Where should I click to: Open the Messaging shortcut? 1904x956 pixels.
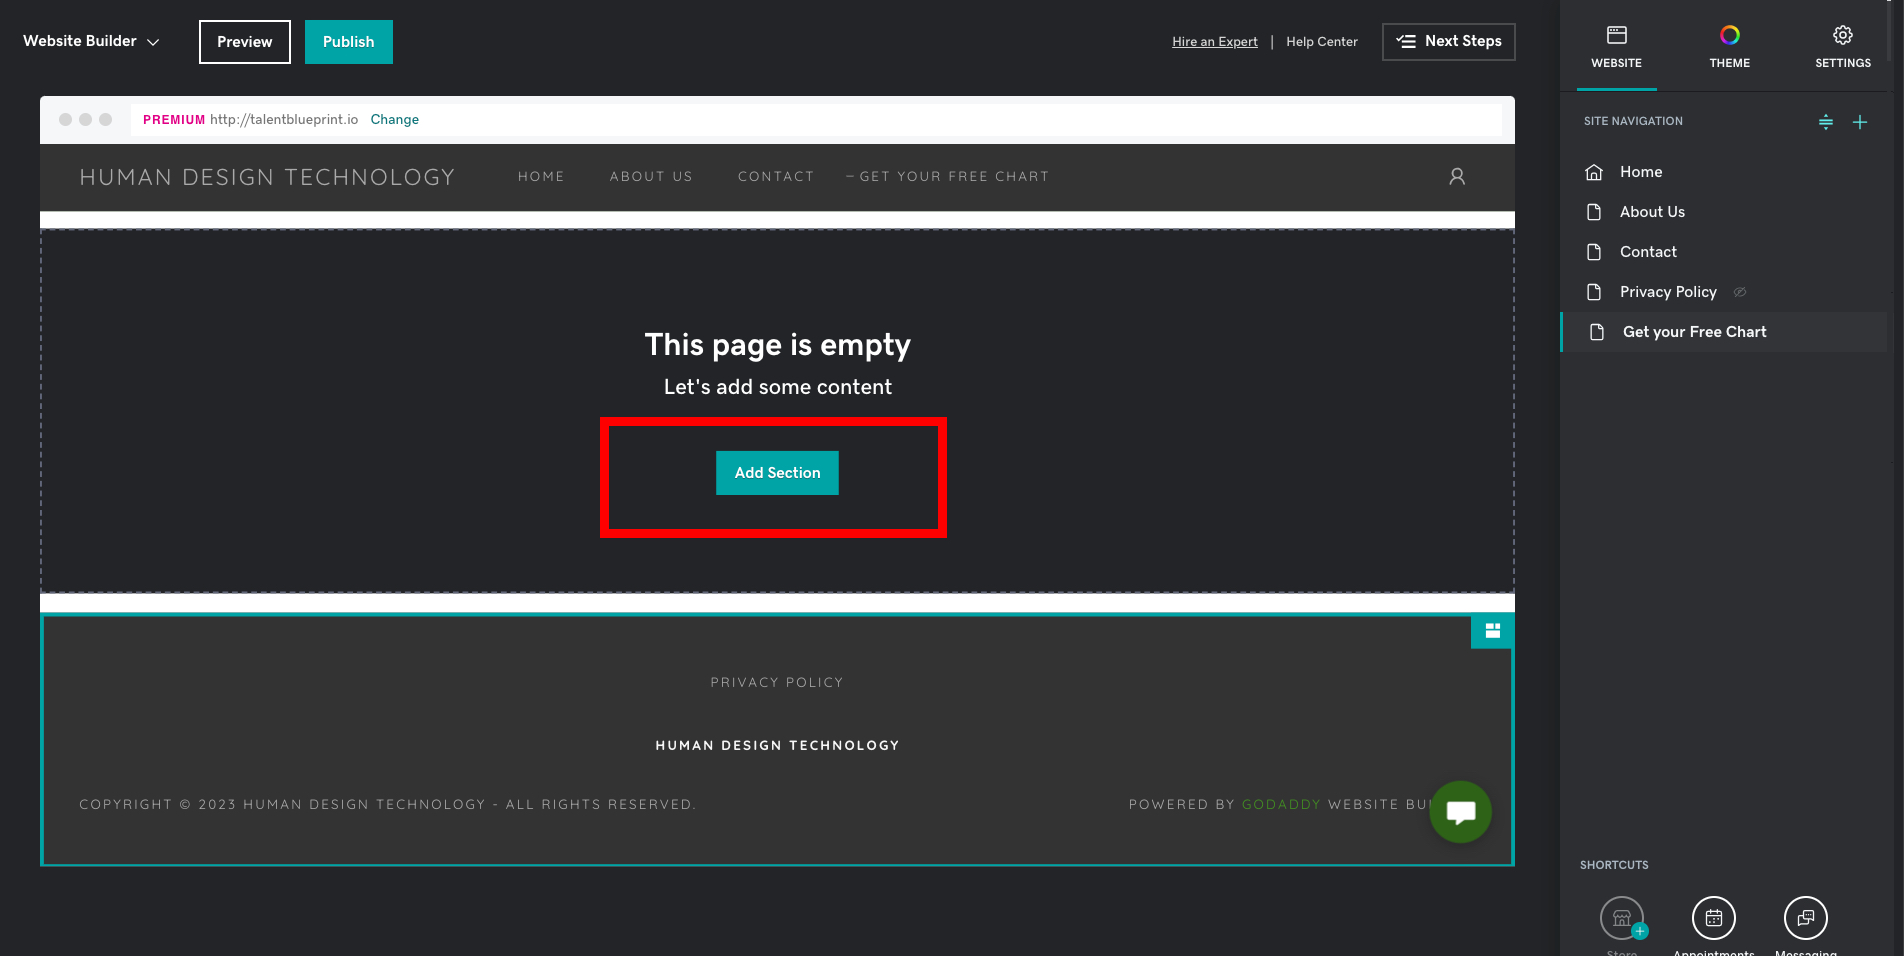(1806, 918)
